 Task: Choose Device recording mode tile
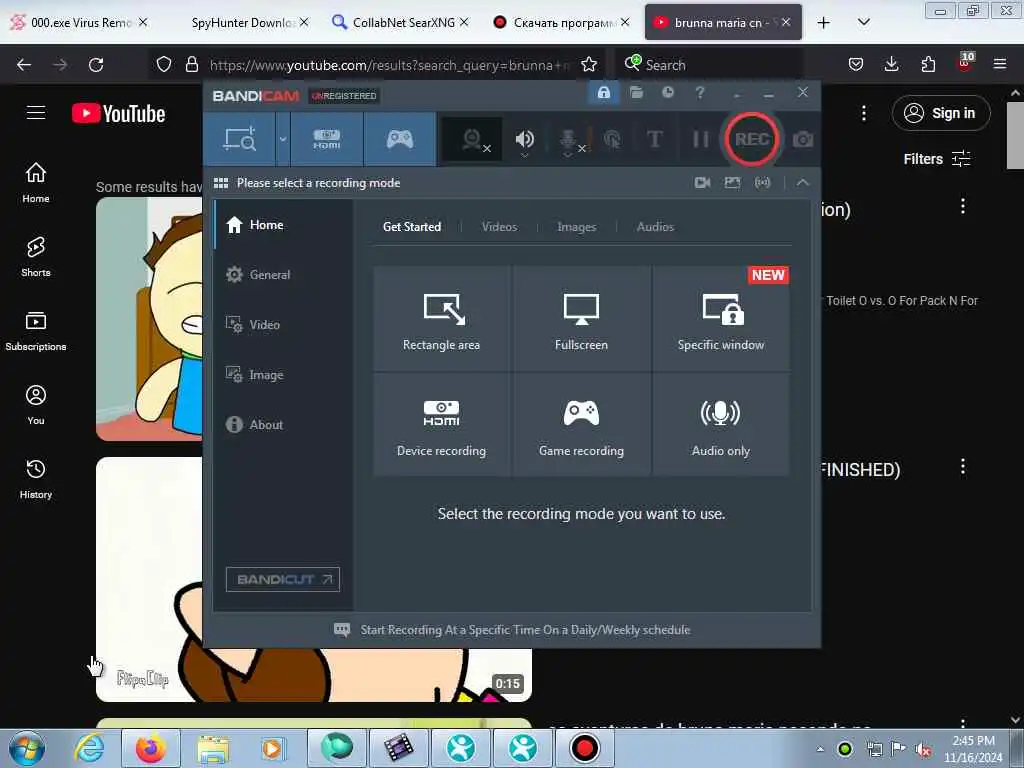(x=441, y=424)
